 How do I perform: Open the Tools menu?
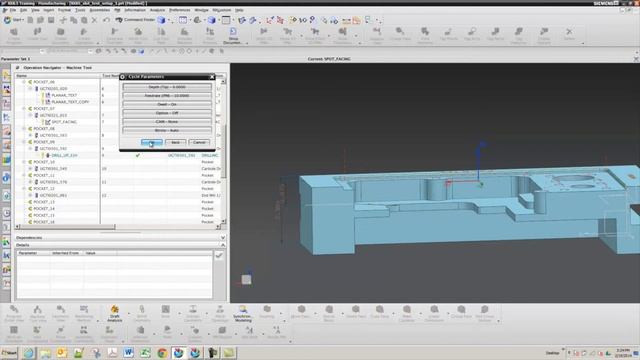pos(80,10)
